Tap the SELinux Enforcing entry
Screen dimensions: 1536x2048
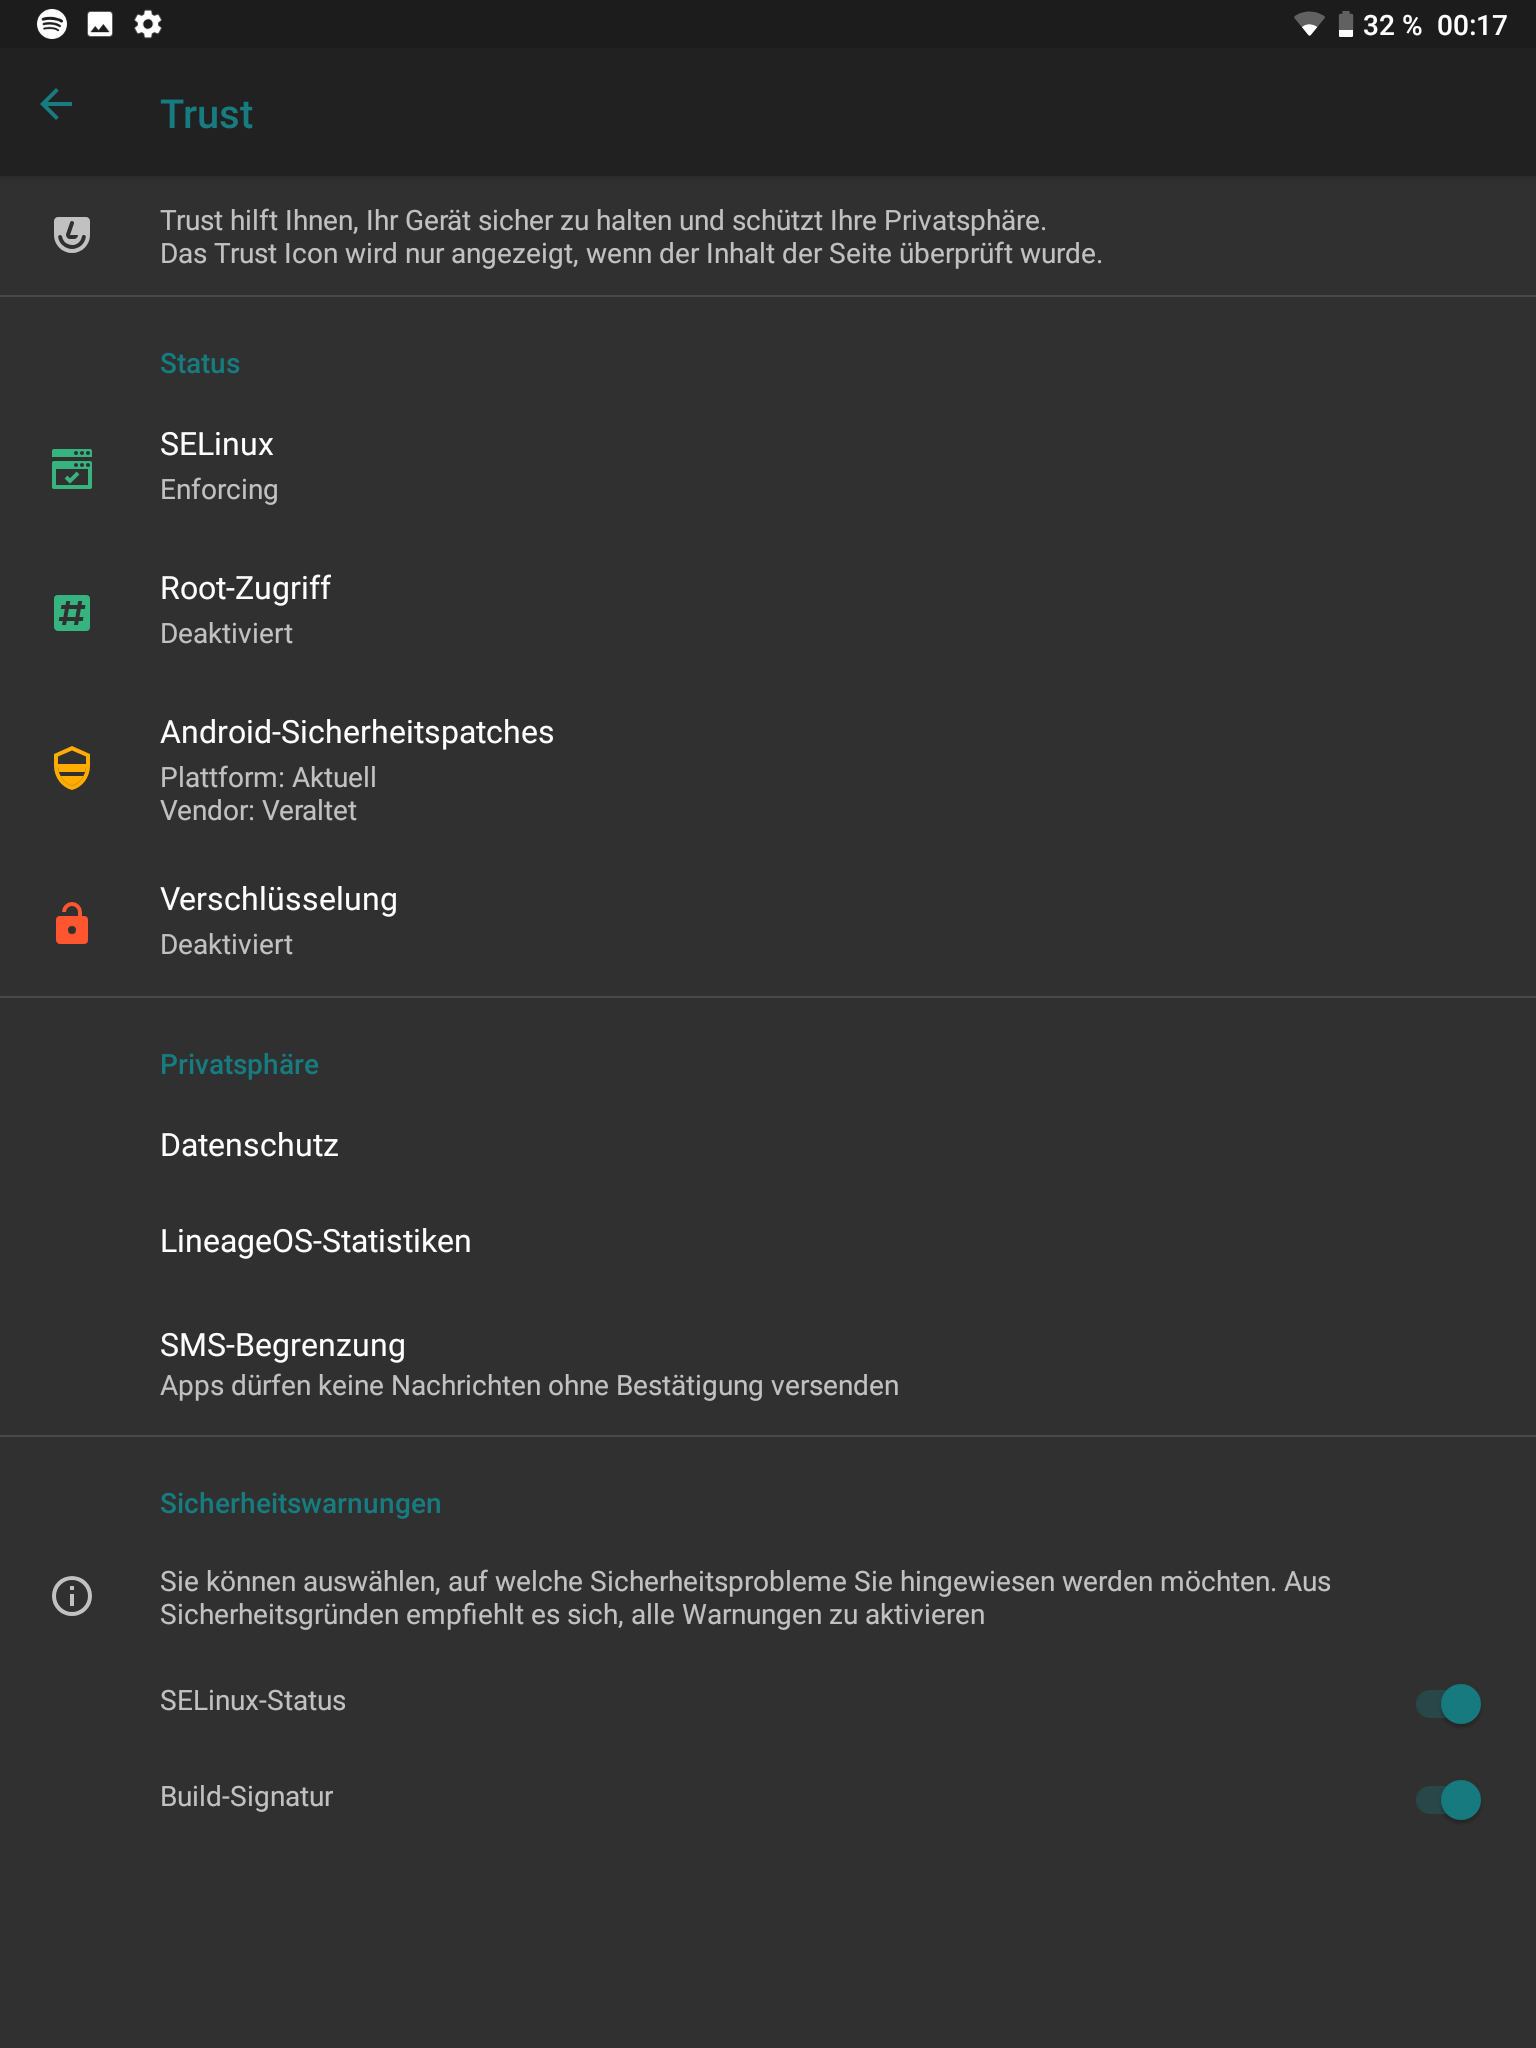tap(218, 466)
